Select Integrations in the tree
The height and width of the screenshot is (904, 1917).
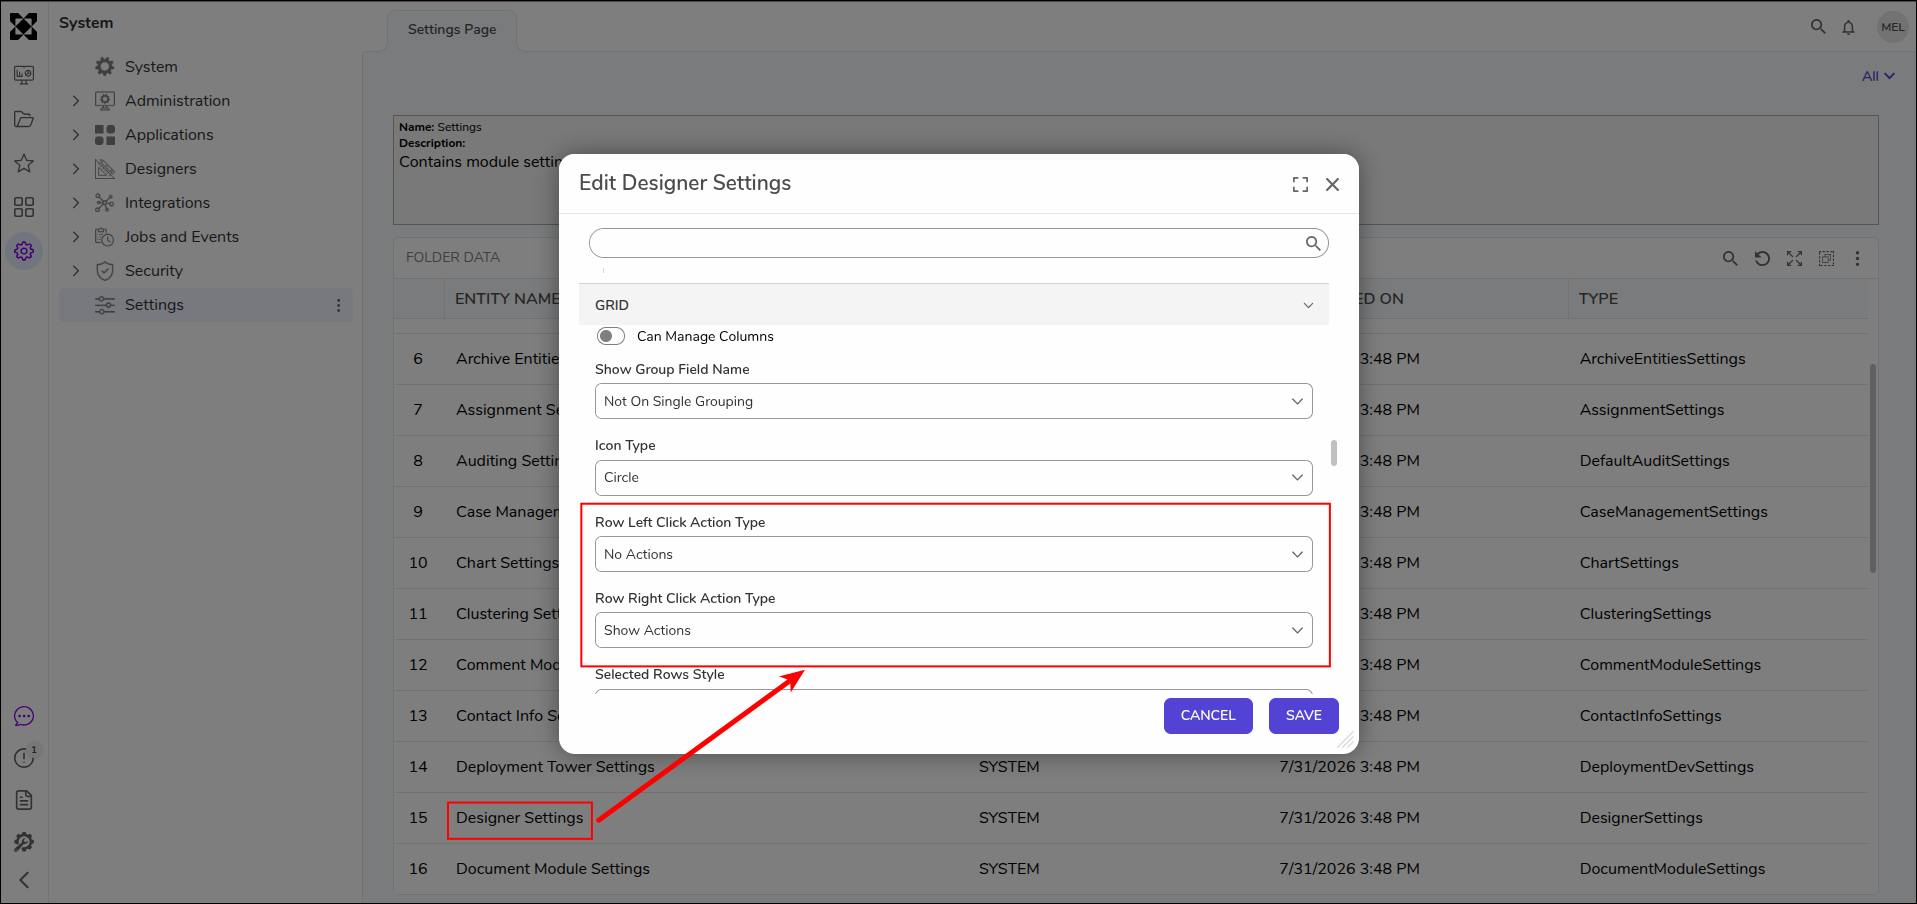167,203
